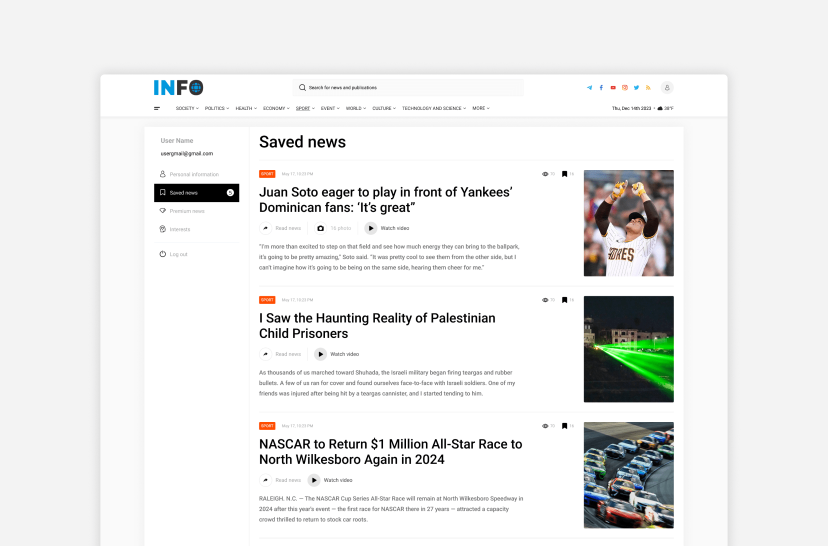This screenshot has width=828, height=546.
Task: Select Personal information in sidebar
Action: pyautogui.click(x=193, y=174)
